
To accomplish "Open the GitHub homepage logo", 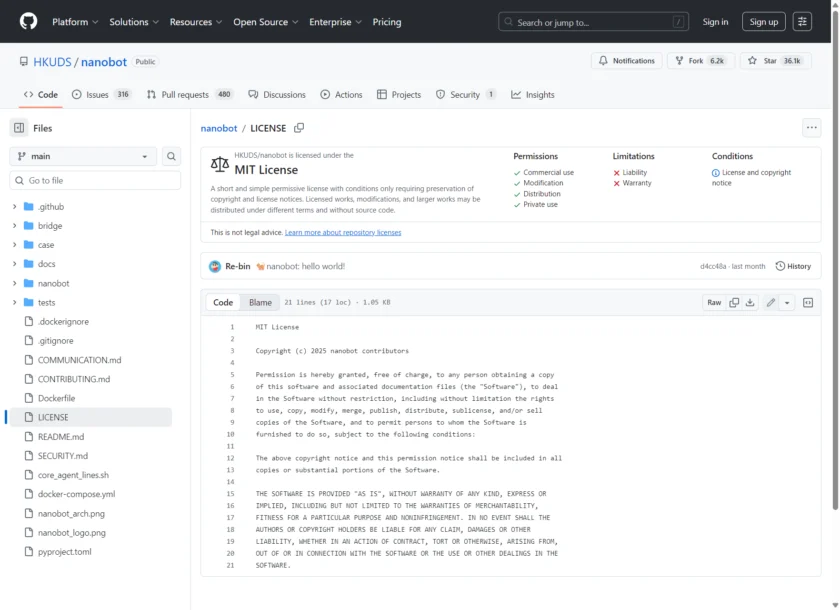I will [28, 21].
